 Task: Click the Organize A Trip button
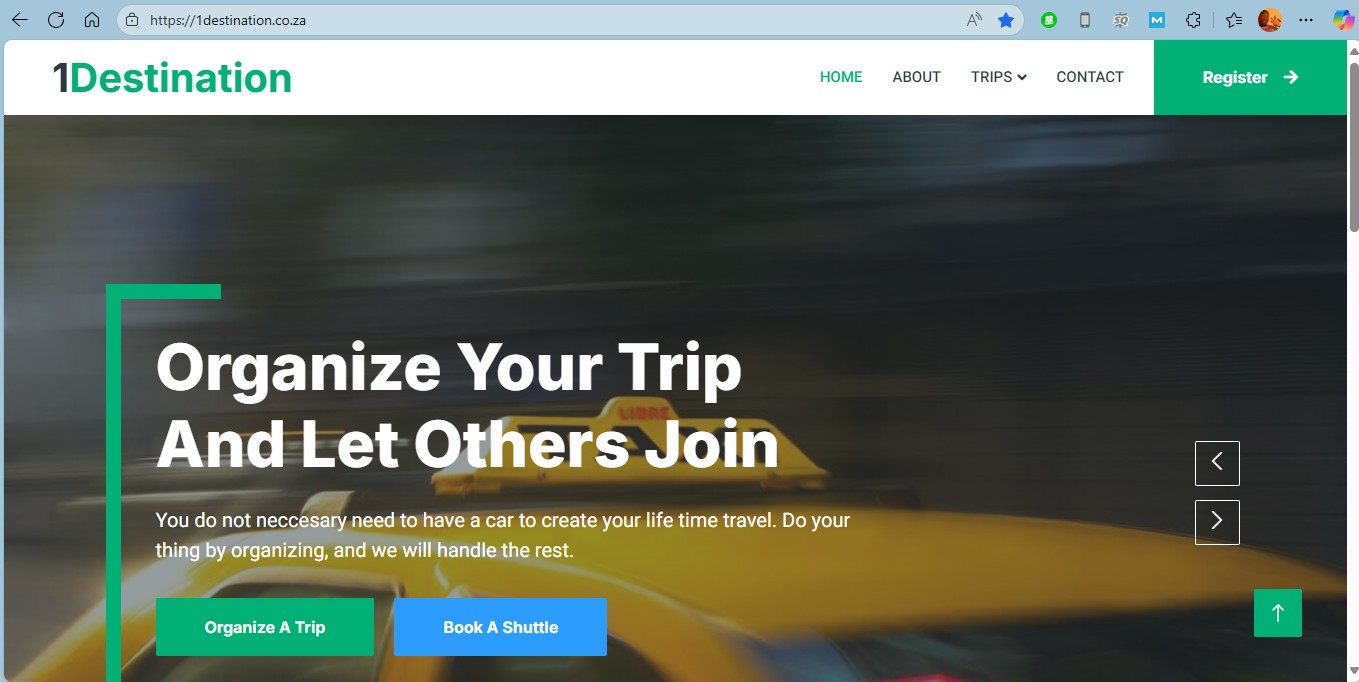tap(265, 627)
